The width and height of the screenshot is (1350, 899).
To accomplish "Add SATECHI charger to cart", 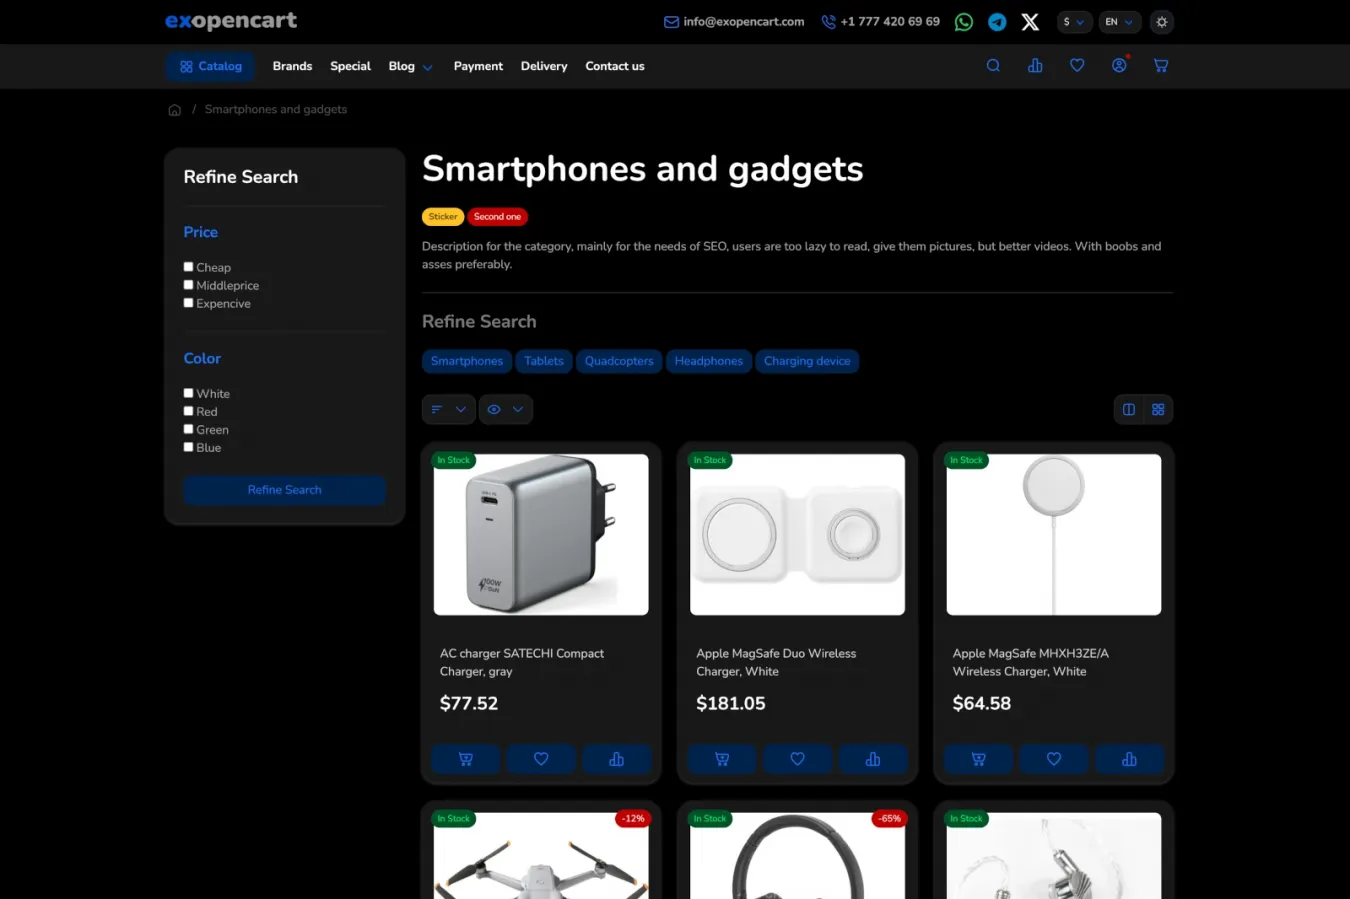I will point(466,759).
